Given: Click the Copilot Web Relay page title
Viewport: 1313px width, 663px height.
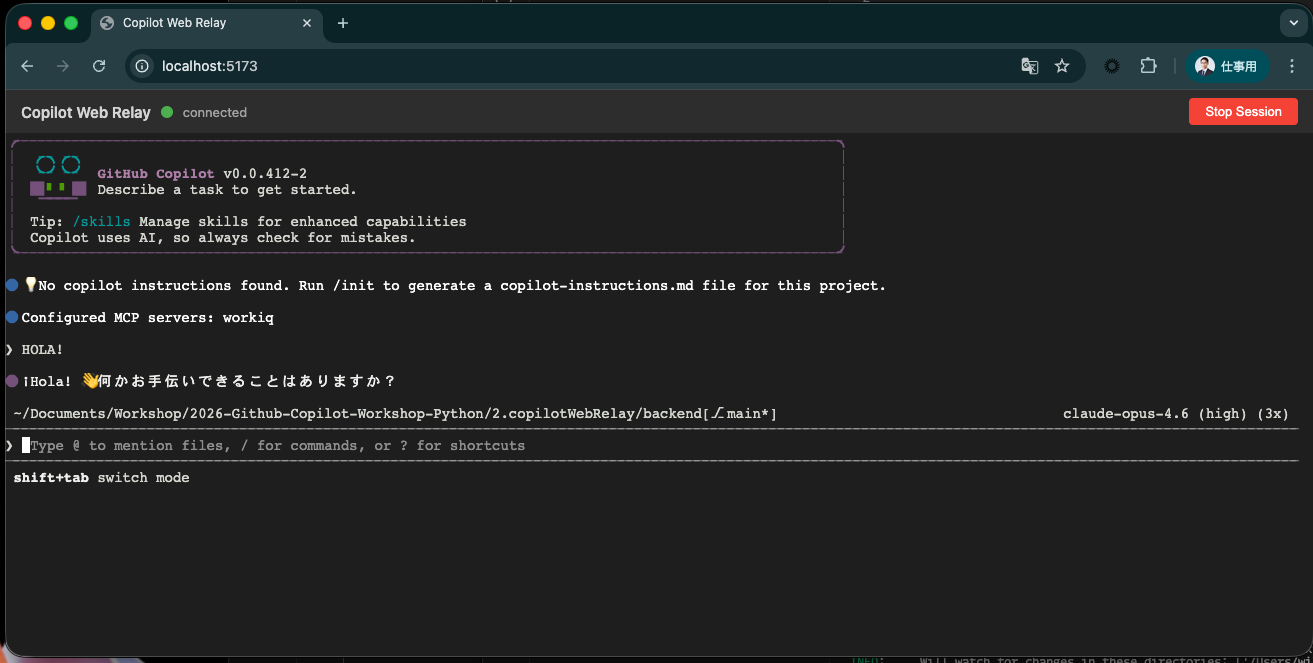Looking at the screenshot, I should pyautogui.click(x=86, y=112).
